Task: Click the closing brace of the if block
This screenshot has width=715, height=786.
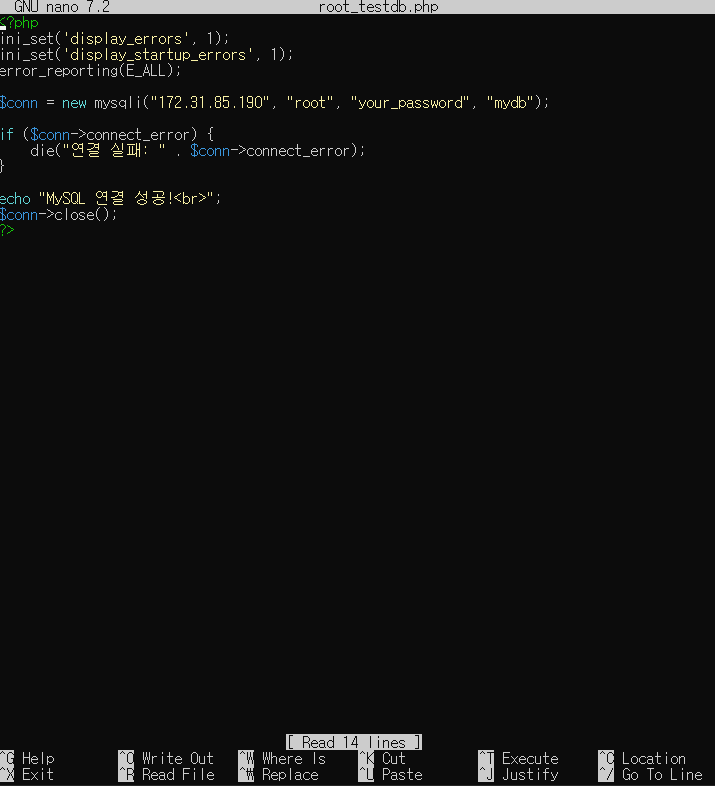Action: coord(3,166)
